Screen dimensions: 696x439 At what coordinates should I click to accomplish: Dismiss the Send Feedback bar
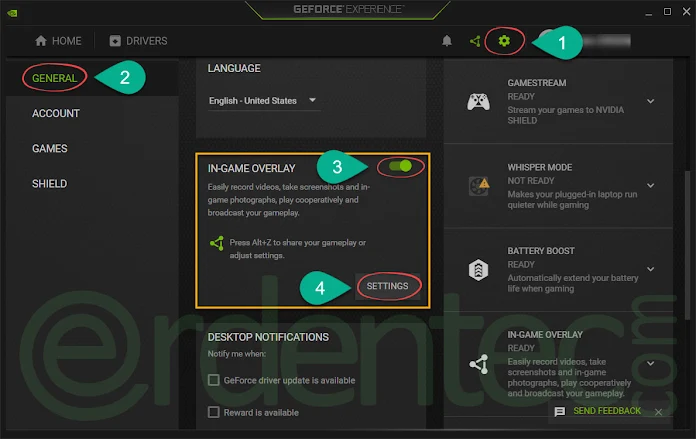click(x=658, y=412)
